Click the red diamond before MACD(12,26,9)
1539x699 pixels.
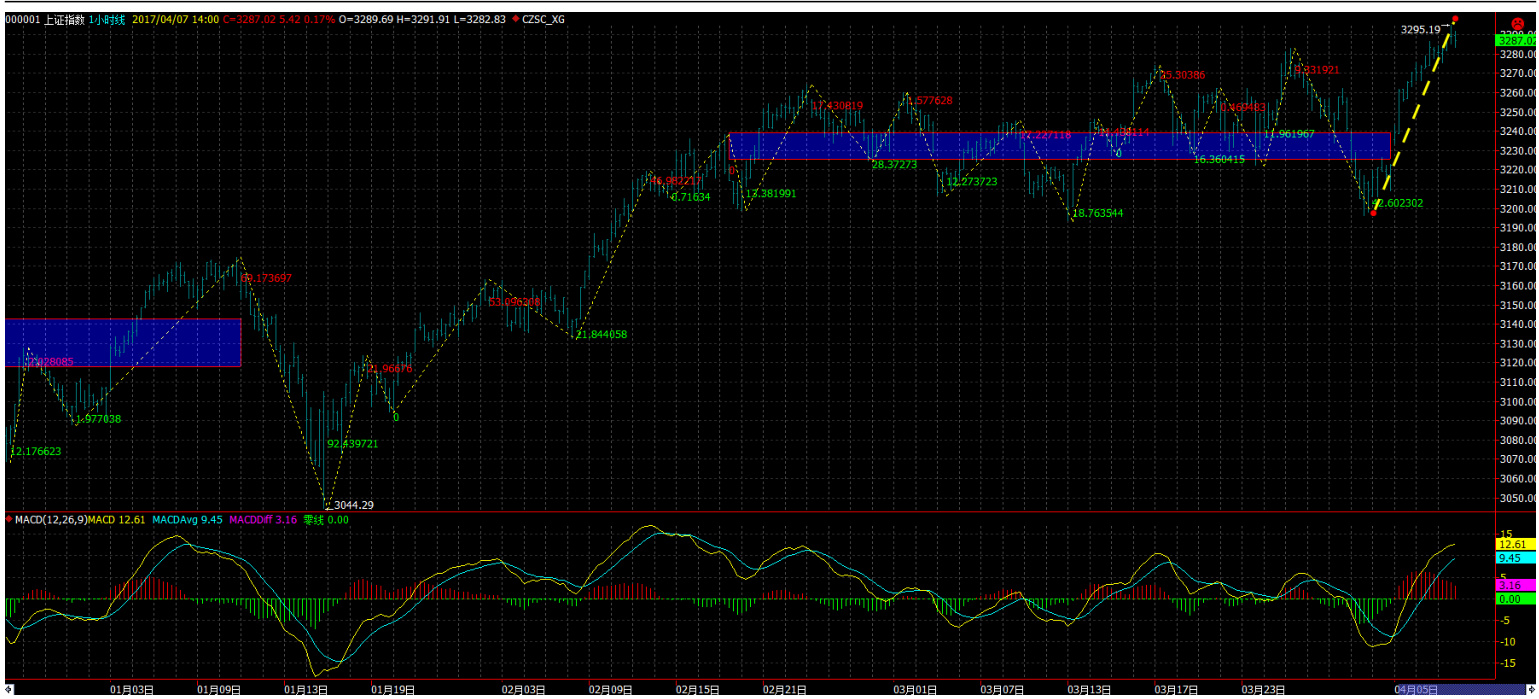pos(9,519)
